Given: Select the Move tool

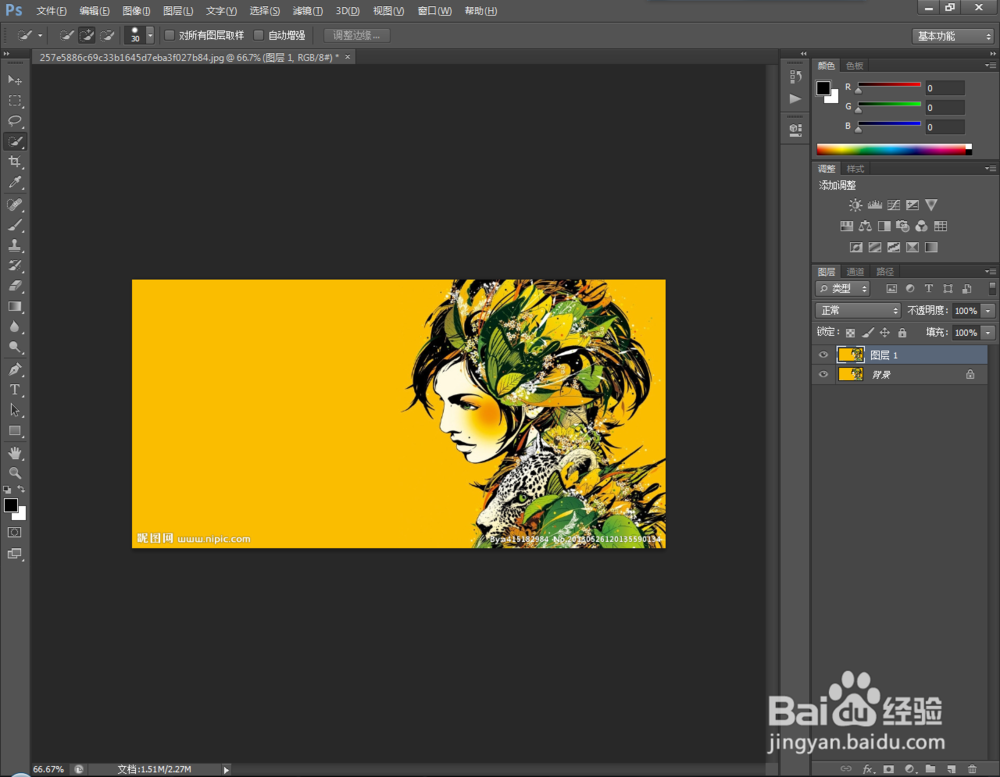Looking at the screenshot, I should click(15, 80).
